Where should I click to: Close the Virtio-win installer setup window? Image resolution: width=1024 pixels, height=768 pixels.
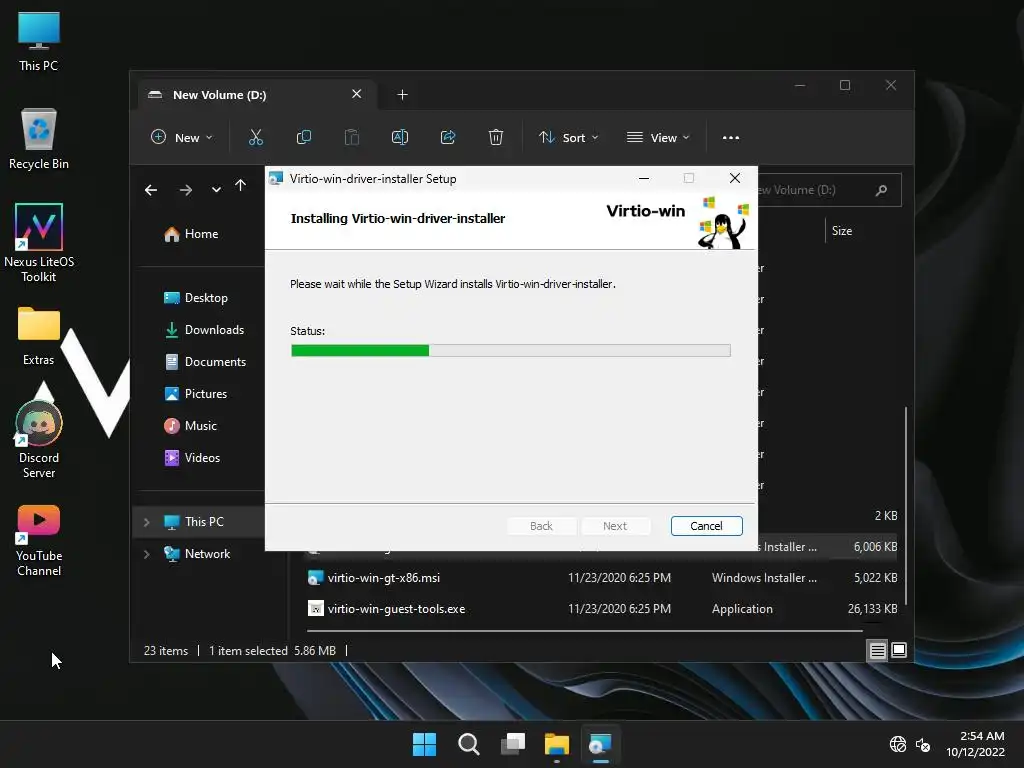click(x=735, y=178)
